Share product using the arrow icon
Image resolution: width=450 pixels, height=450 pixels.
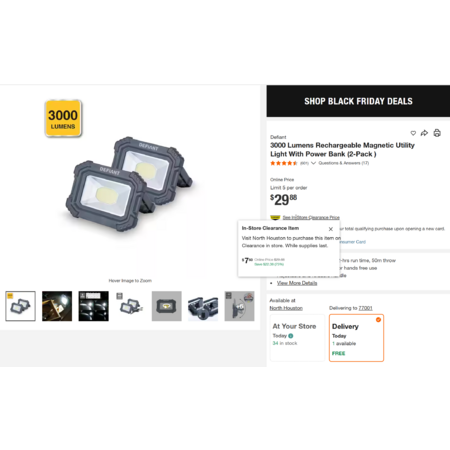[424, 133]
